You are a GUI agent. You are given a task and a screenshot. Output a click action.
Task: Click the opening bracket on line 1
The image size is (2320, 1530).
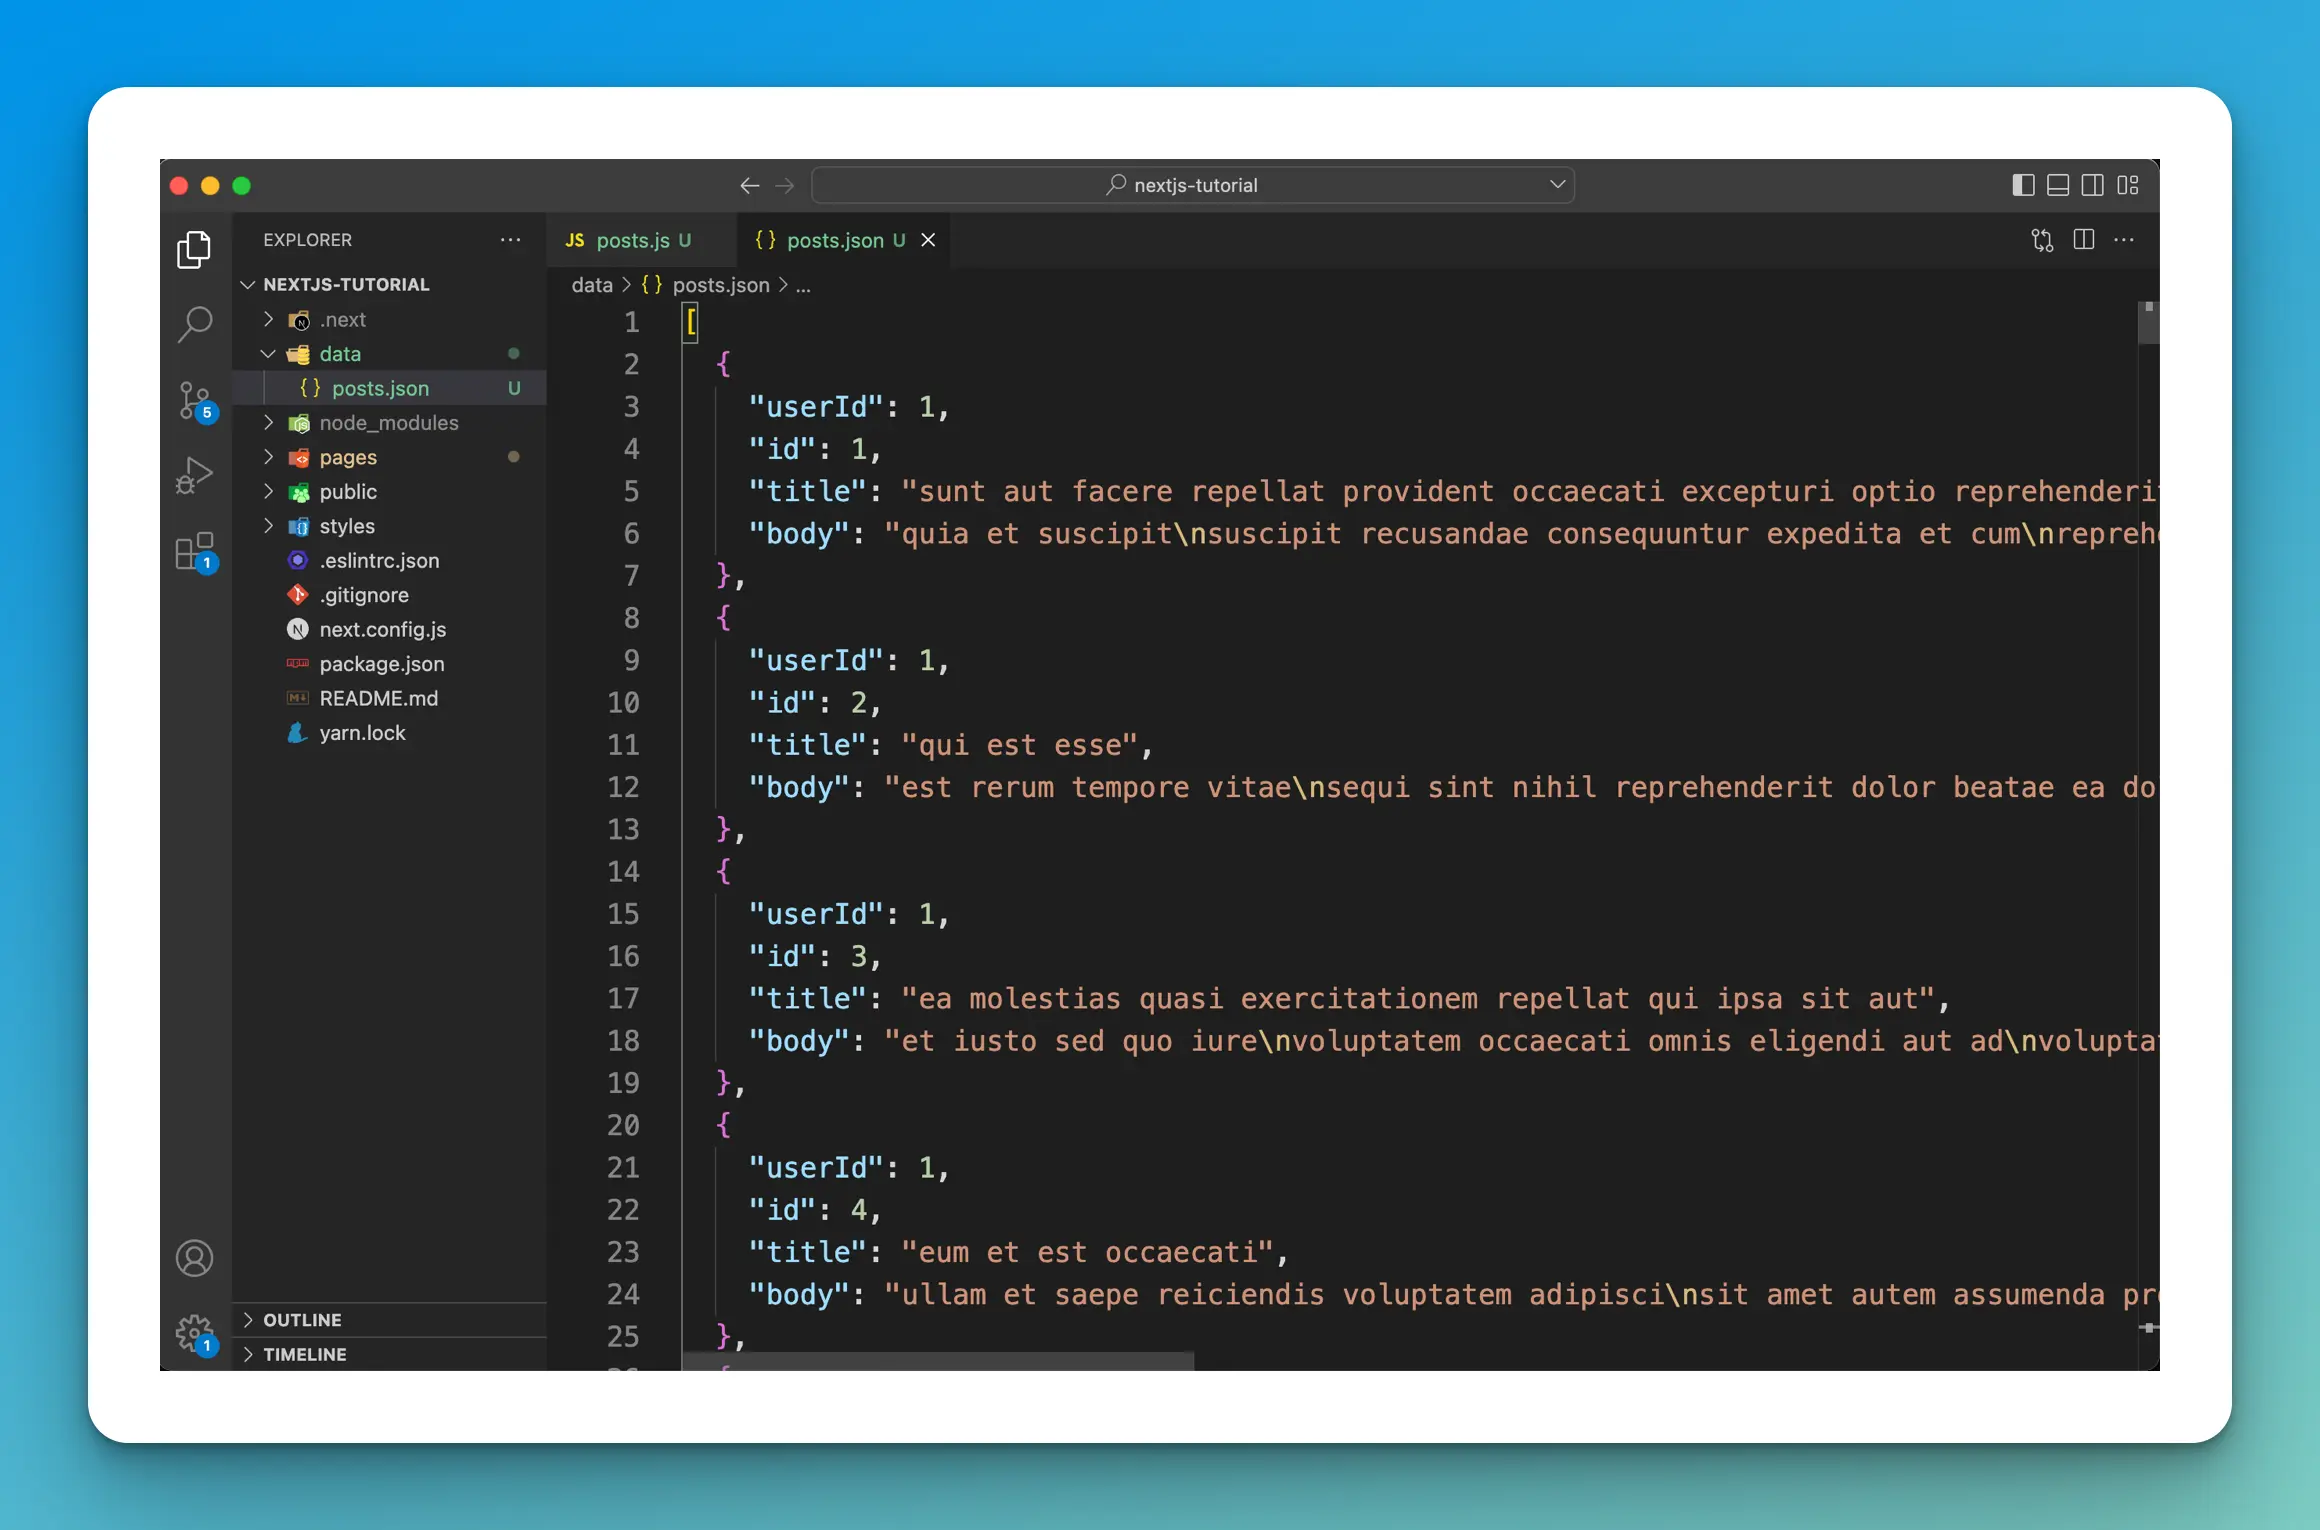coord(691,322)
